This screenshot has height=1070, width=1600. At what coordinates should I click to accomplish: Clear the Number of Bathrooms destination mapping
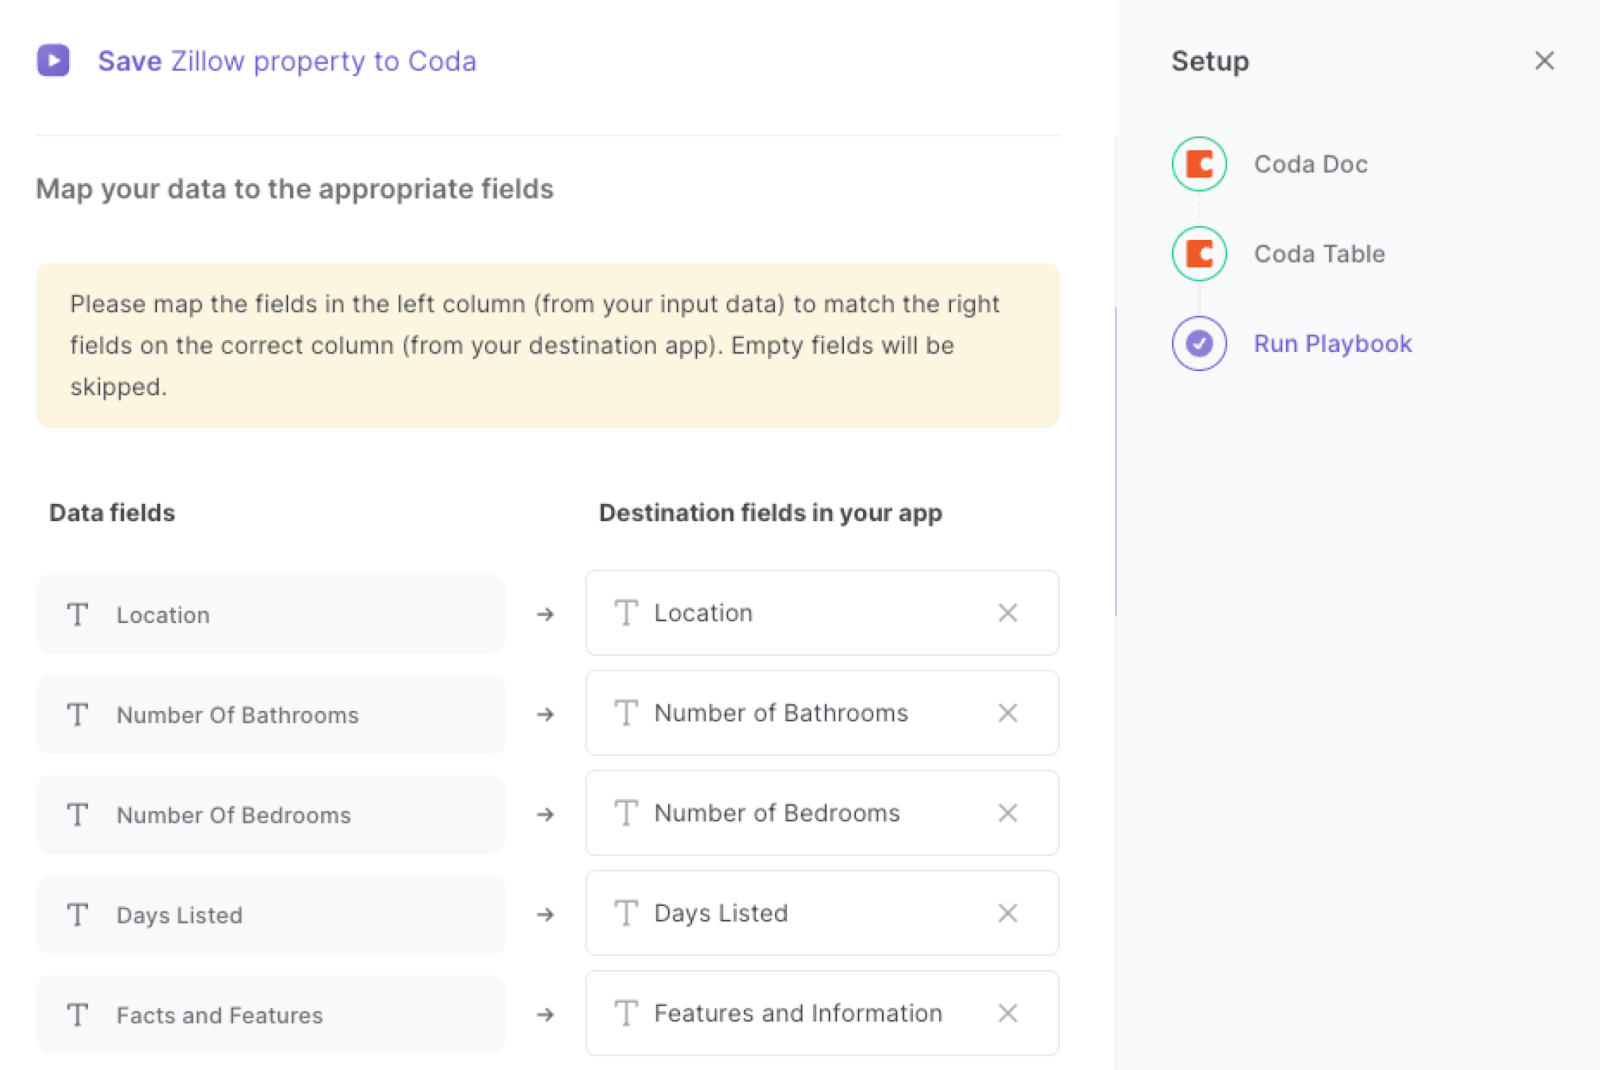pos(1008,713)
